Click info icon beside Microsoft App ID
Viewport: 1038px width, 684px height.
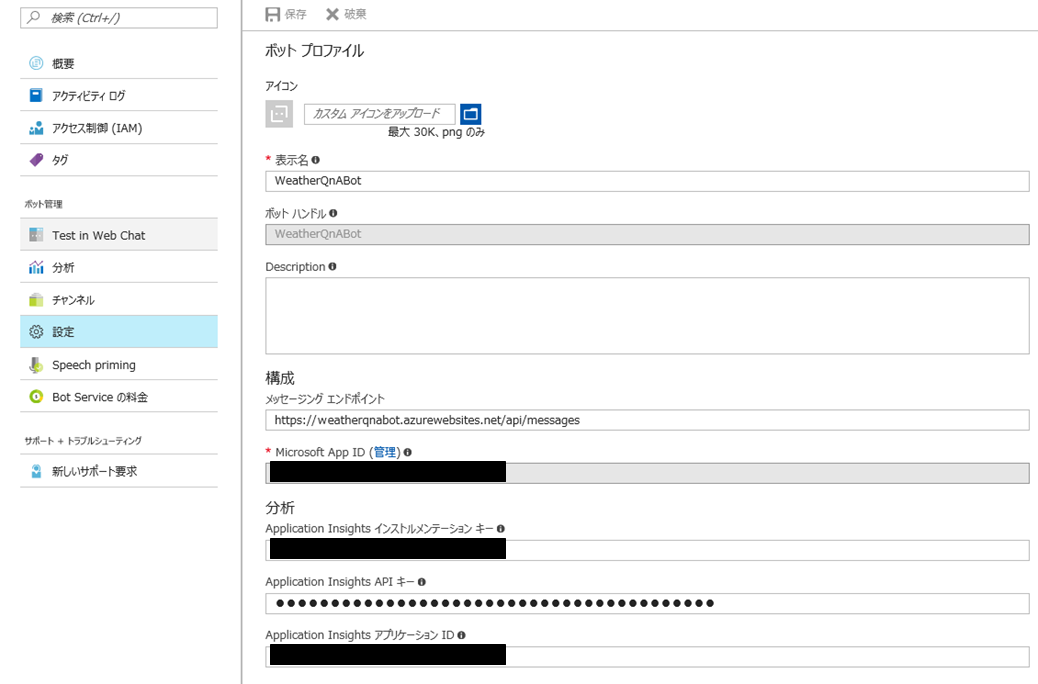pyautogui.click(x=408, y=452)
